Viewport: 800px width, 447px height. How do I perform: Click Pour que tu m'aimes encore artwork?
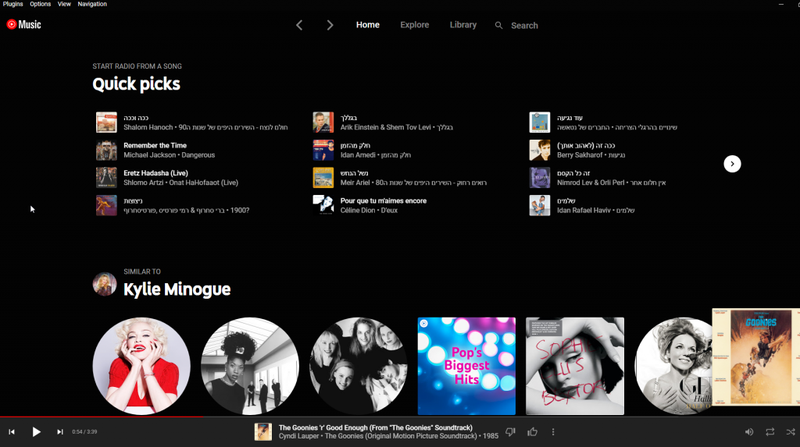323,205
